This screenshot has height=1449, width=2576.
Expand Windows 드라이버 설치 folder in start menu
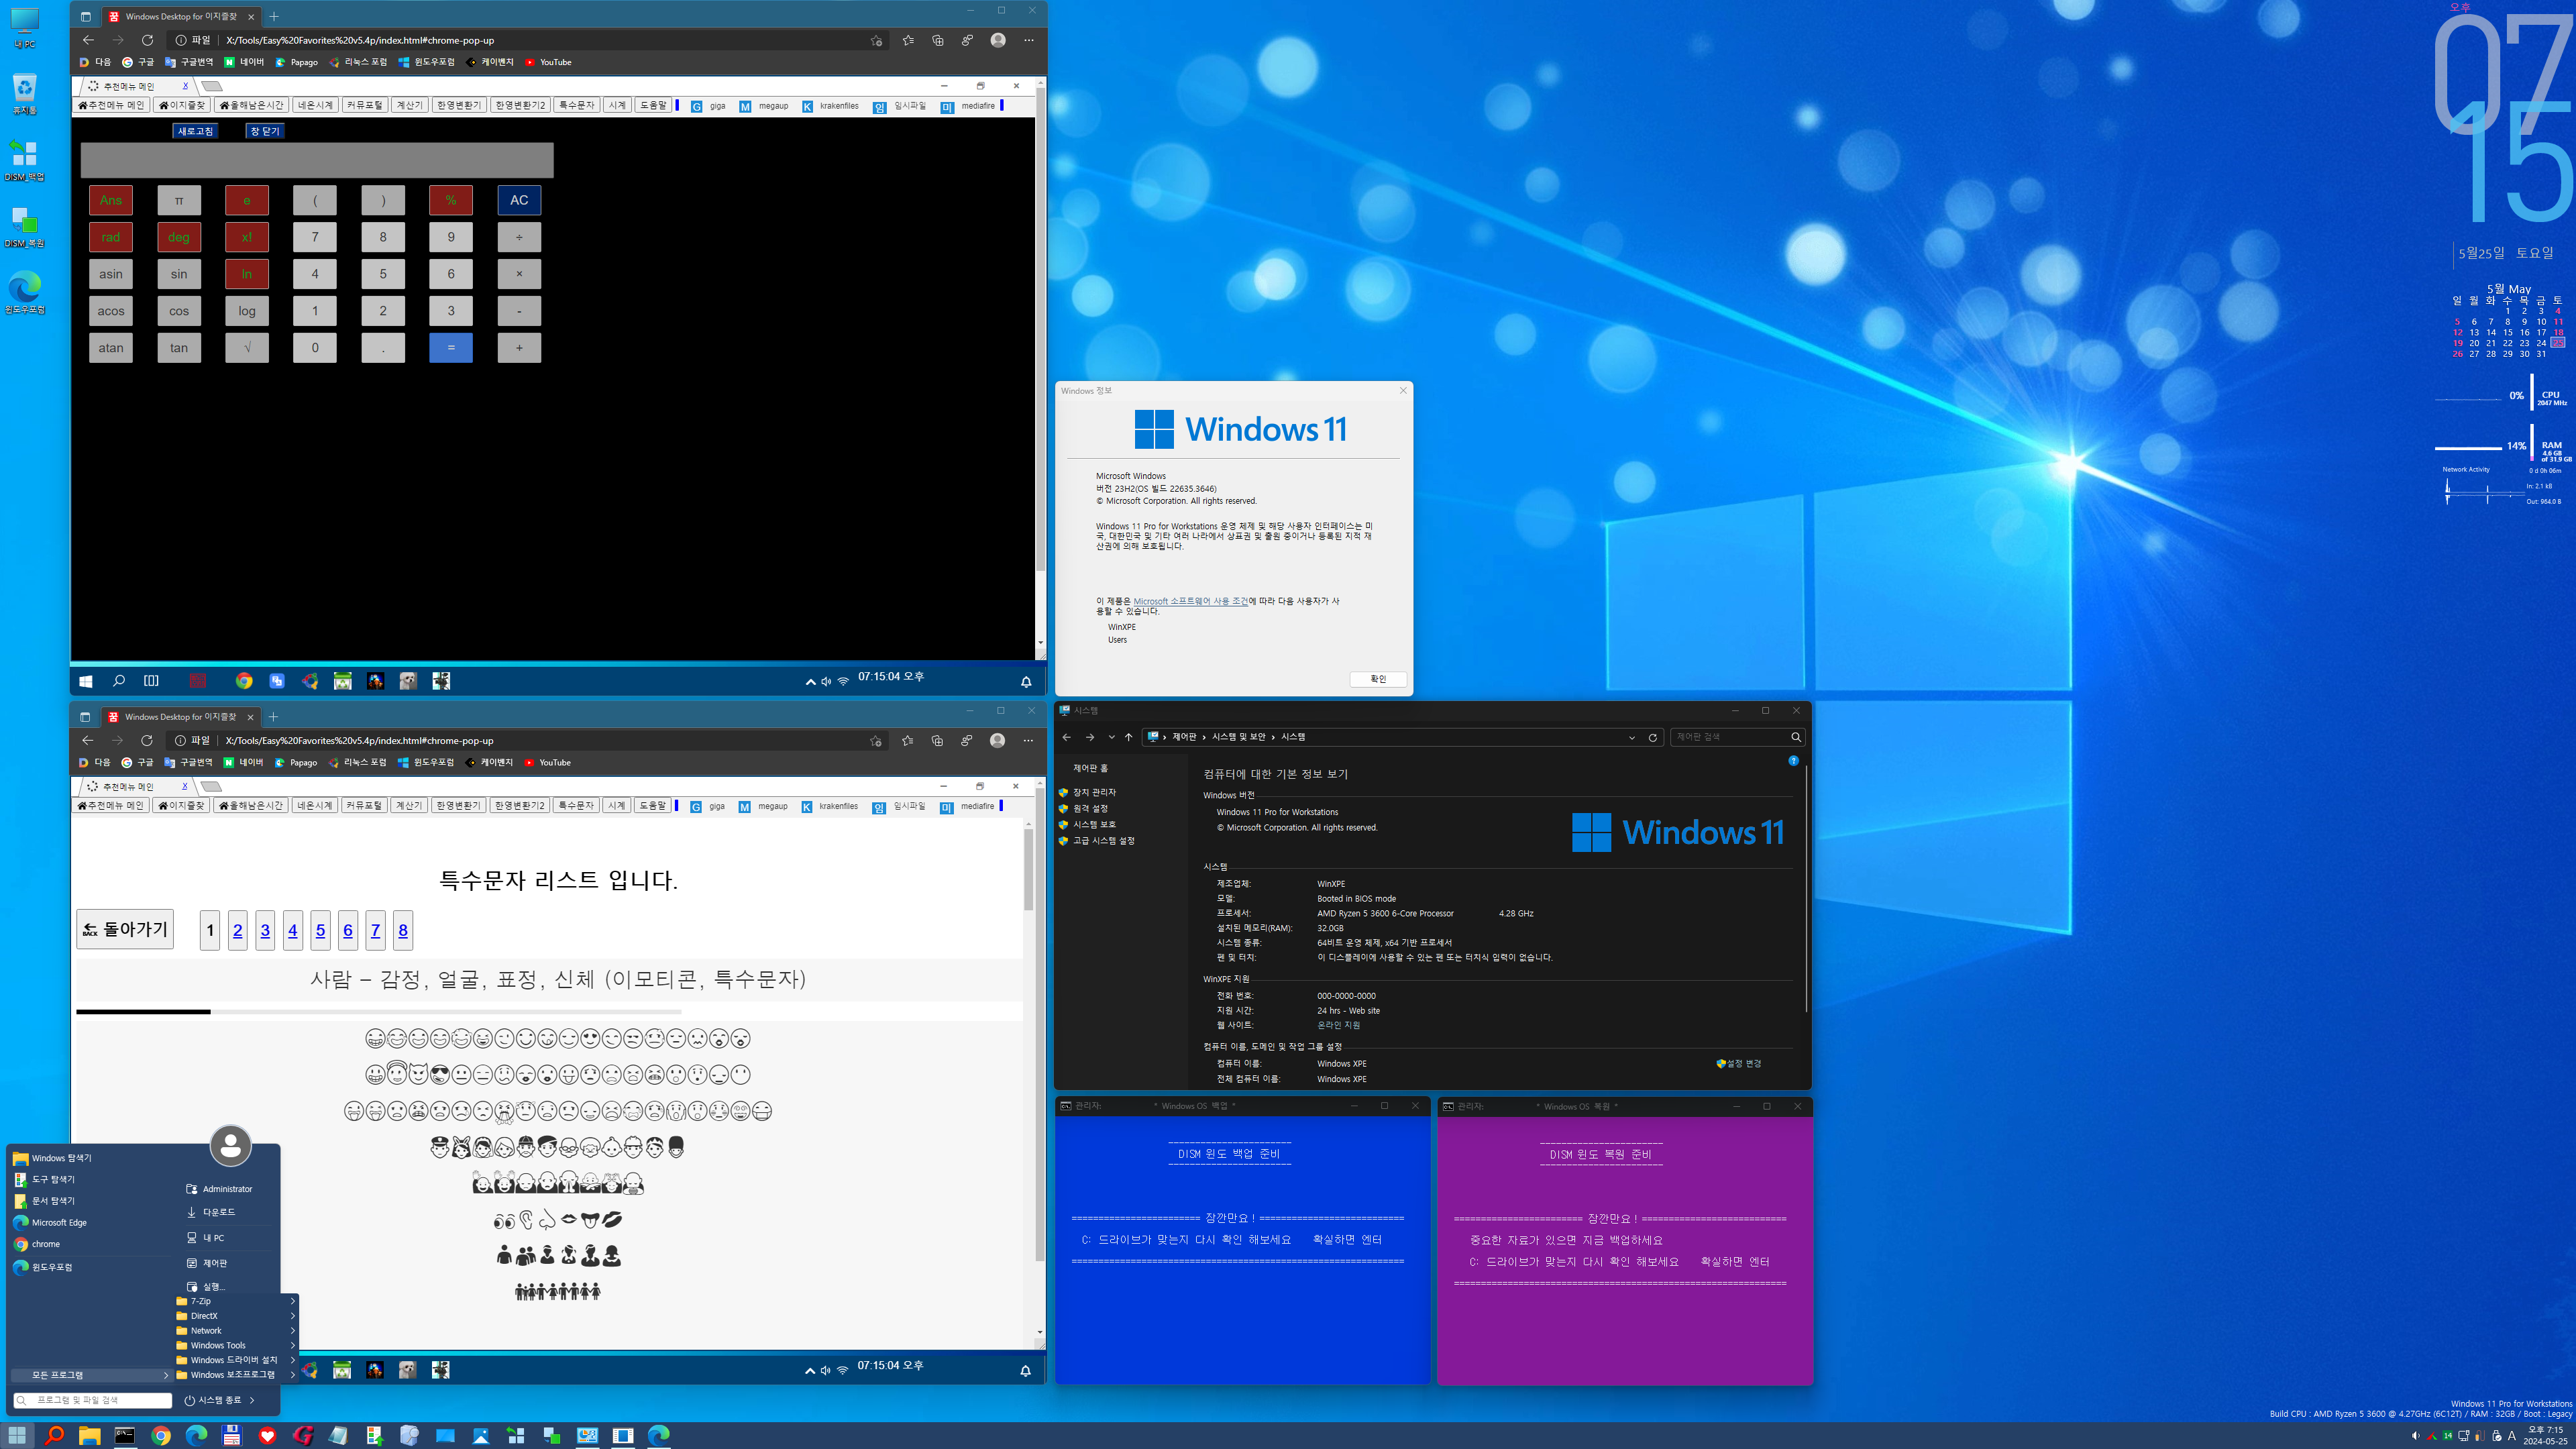pyautogui.click(x=236, y=1360)
